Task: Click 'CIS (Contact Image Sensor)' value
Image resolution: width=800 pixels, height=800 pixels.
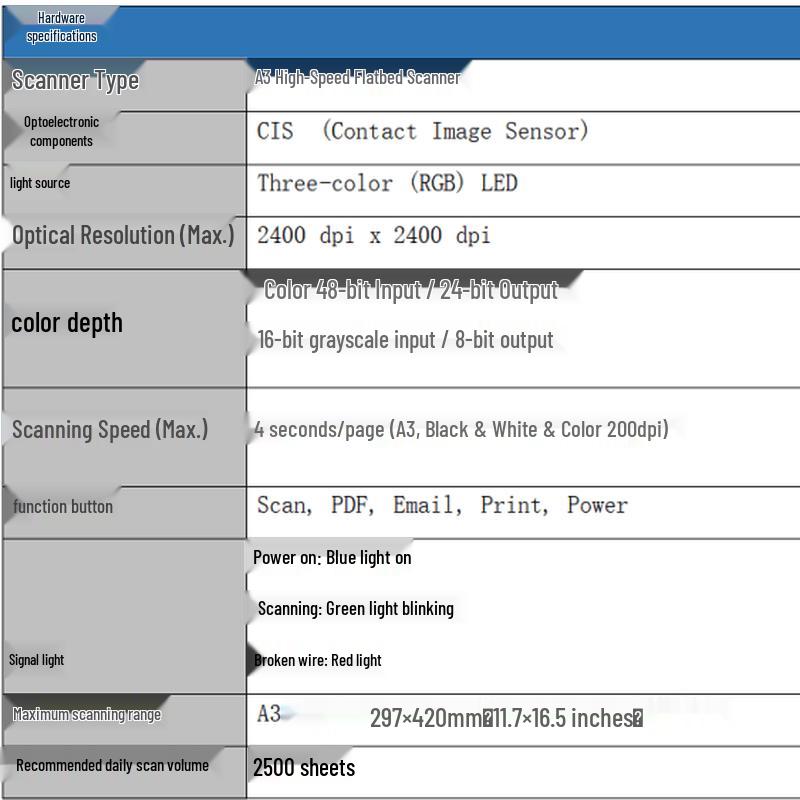Action: click(x=422, y=131)
